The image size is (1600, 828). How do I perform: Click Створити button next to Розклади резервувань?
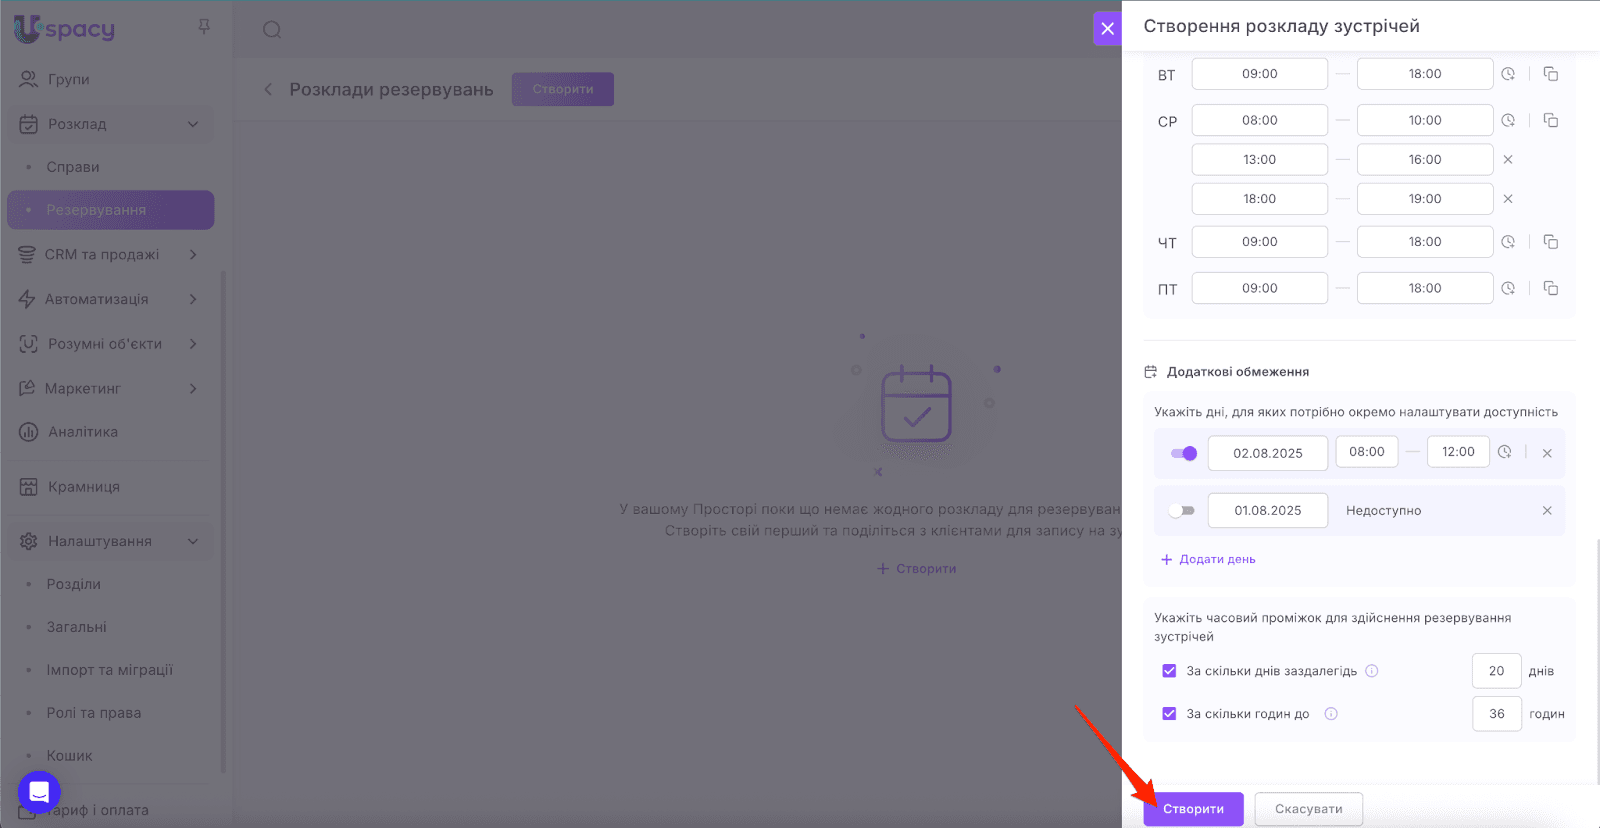(563, 89)
